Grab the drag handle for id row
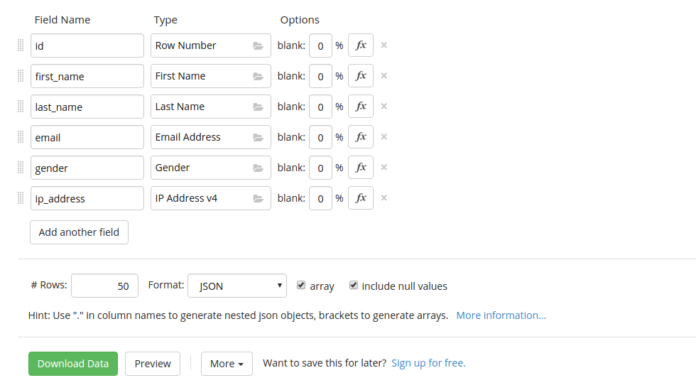Image resolution: width=696 pixels, height=390 pixels. point(20,45)
